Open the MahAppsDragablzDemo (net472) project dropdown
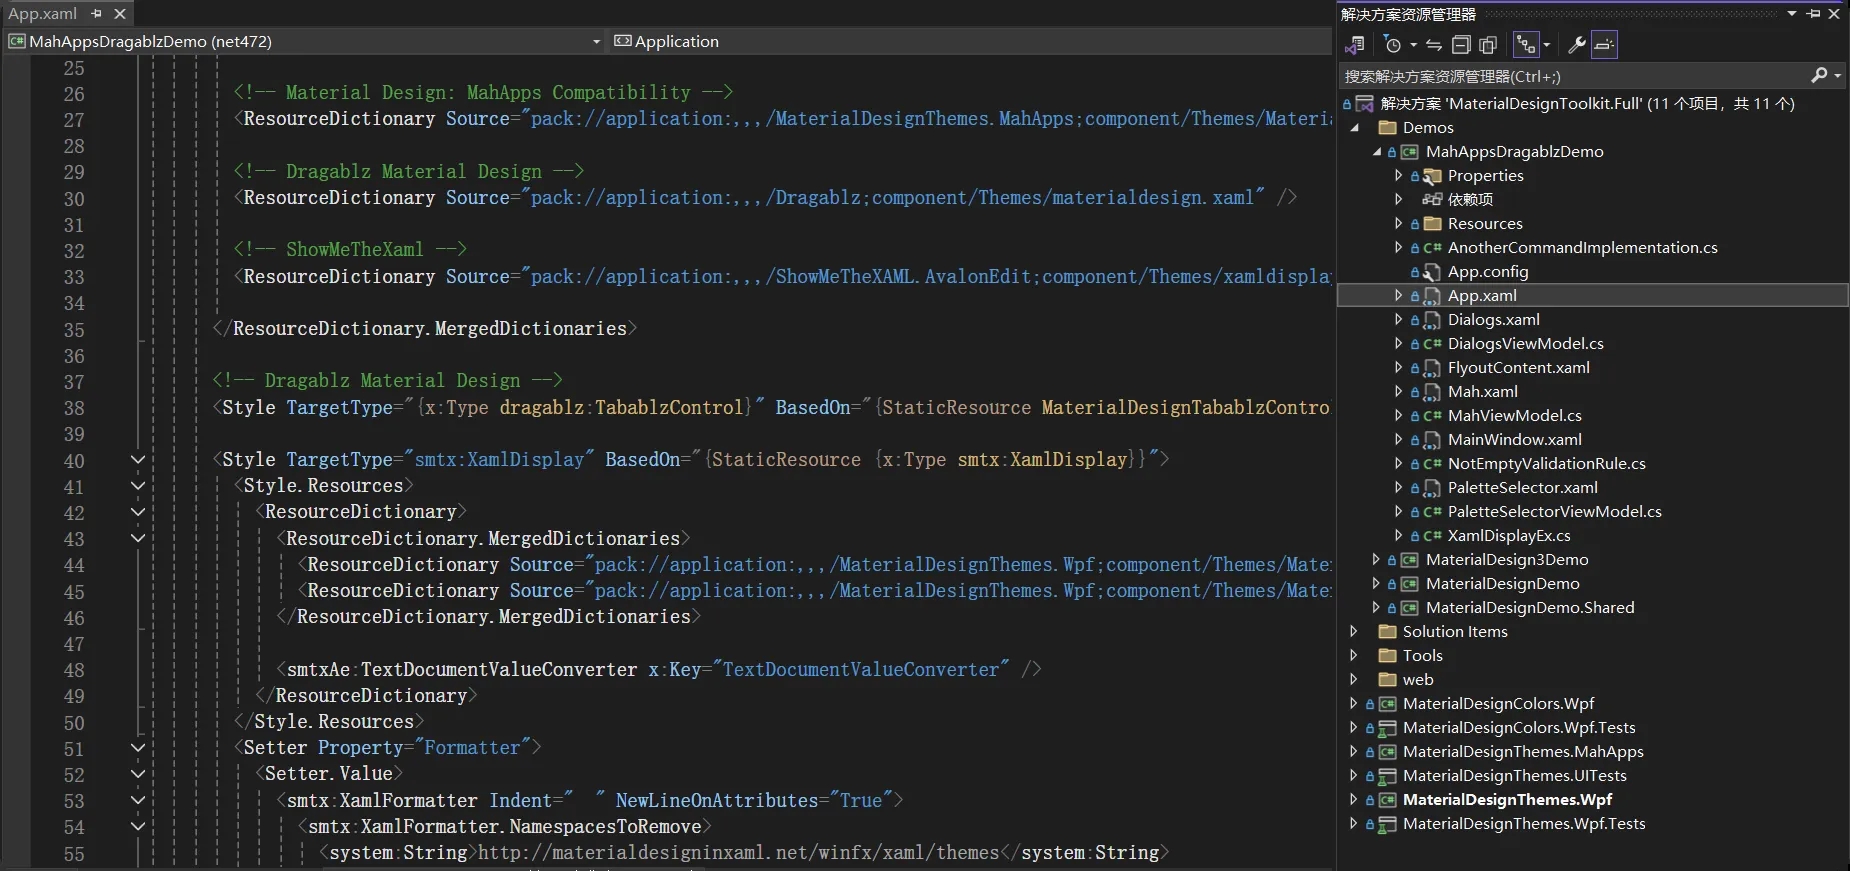The width and height of the screenshot is (1850, 871). click(596, 41)
